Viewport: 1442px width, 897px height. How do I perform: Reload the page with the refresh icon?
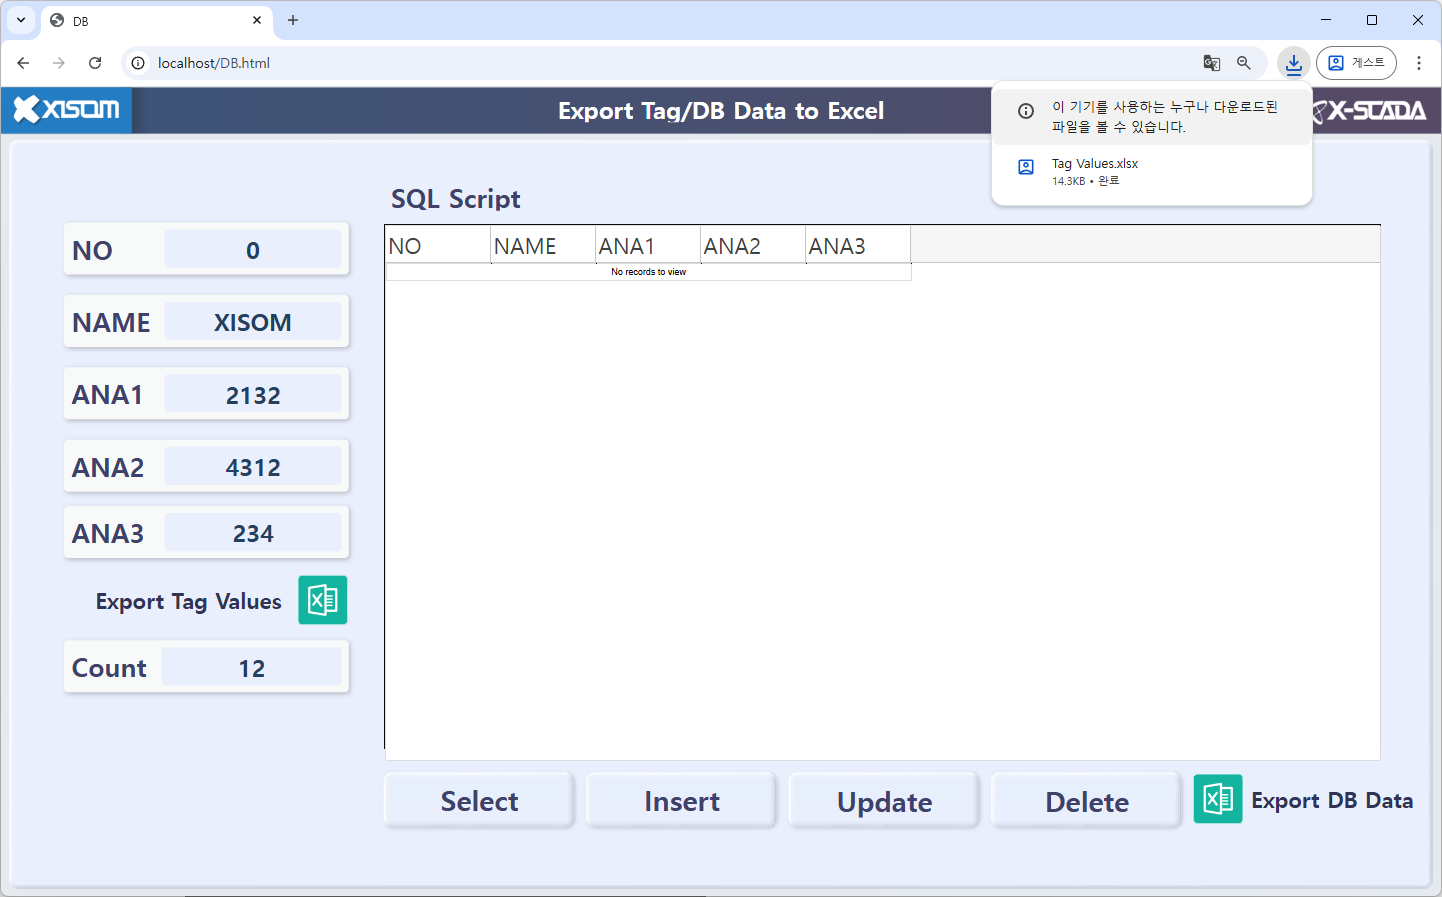pos(95,63)
